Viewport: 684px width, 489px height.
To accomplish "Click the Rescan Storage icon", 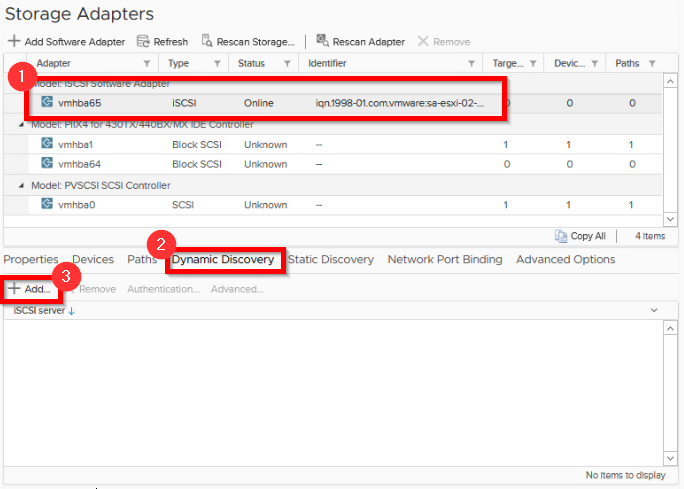I will click(x=207, y=41).
